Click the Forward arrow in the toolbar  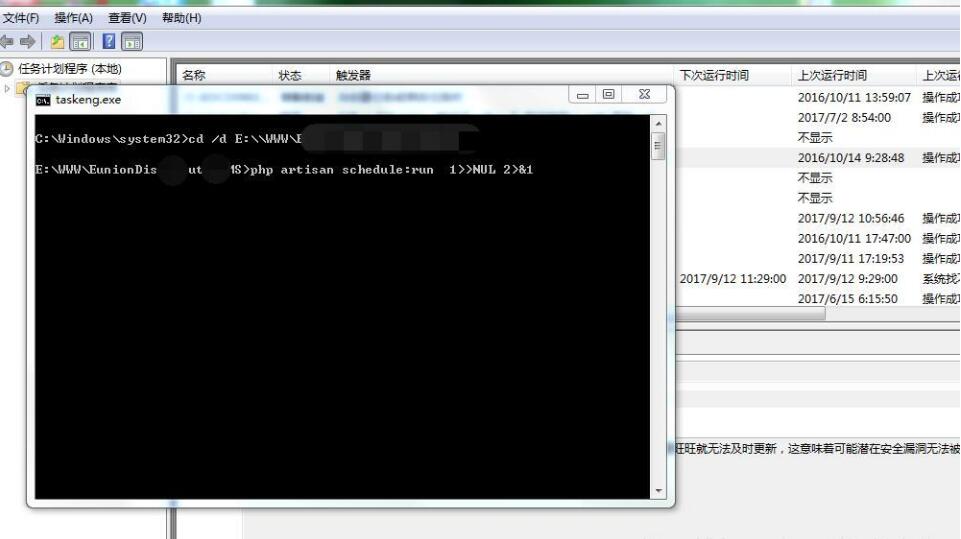(x=27, y=42)
